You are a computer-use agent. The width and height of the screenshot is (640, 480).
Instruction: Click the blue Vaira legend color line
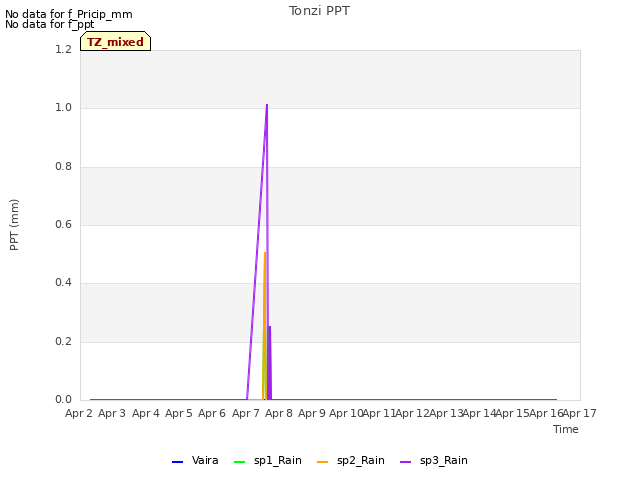[x=178, y=462]
